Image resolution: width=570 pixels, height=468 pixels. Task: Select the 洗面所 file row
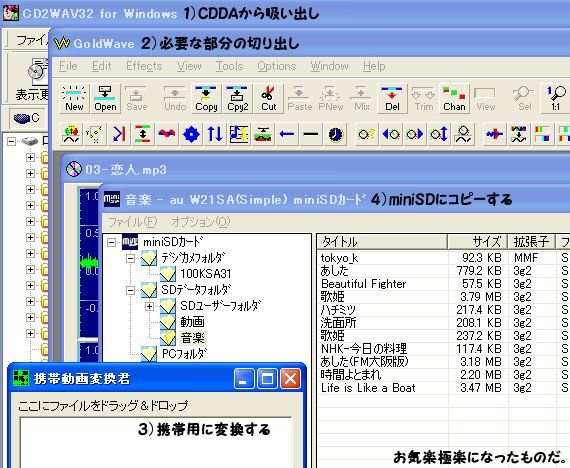443,323
